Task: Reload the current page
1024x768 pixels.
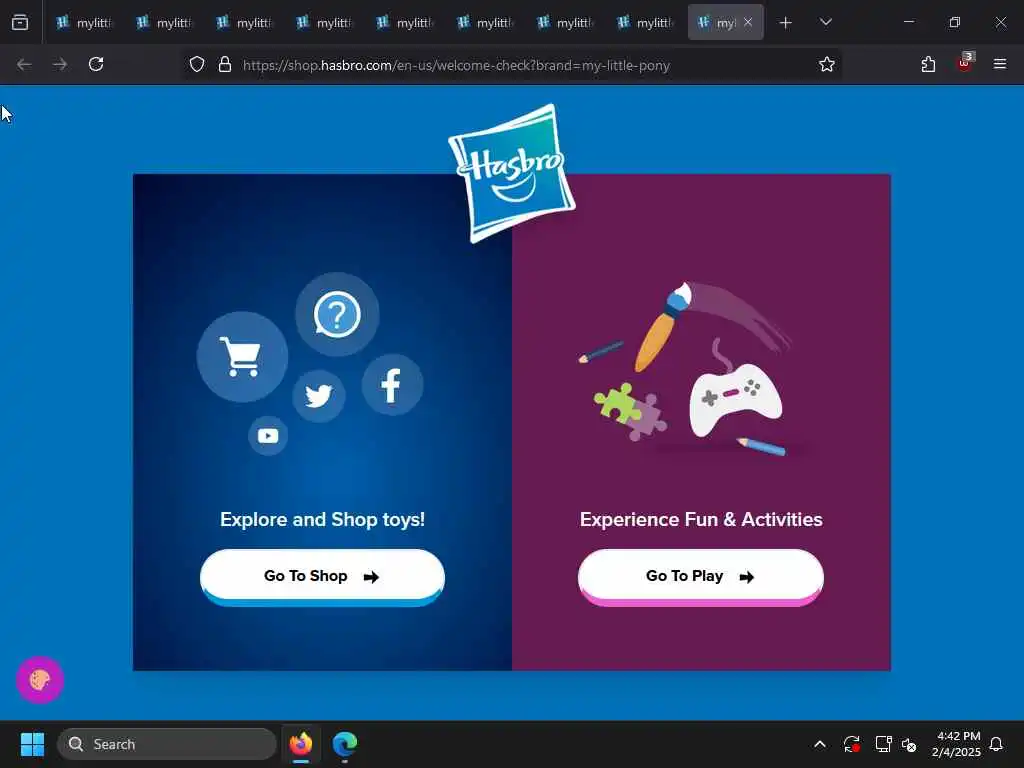Action: point(96,64)
